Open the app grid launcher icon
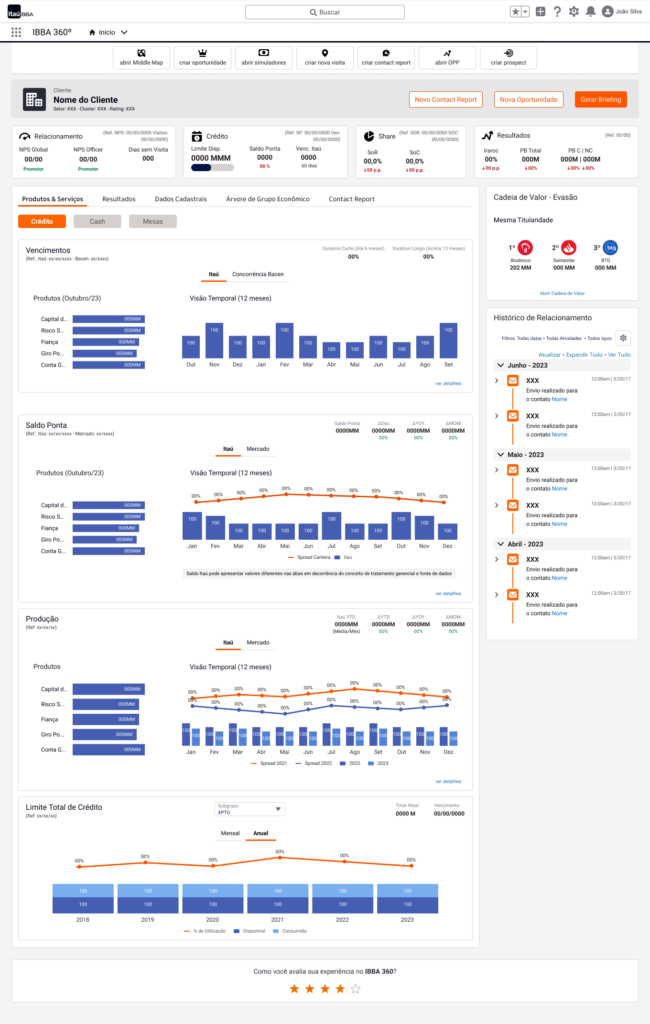 [x=16, y=33]
